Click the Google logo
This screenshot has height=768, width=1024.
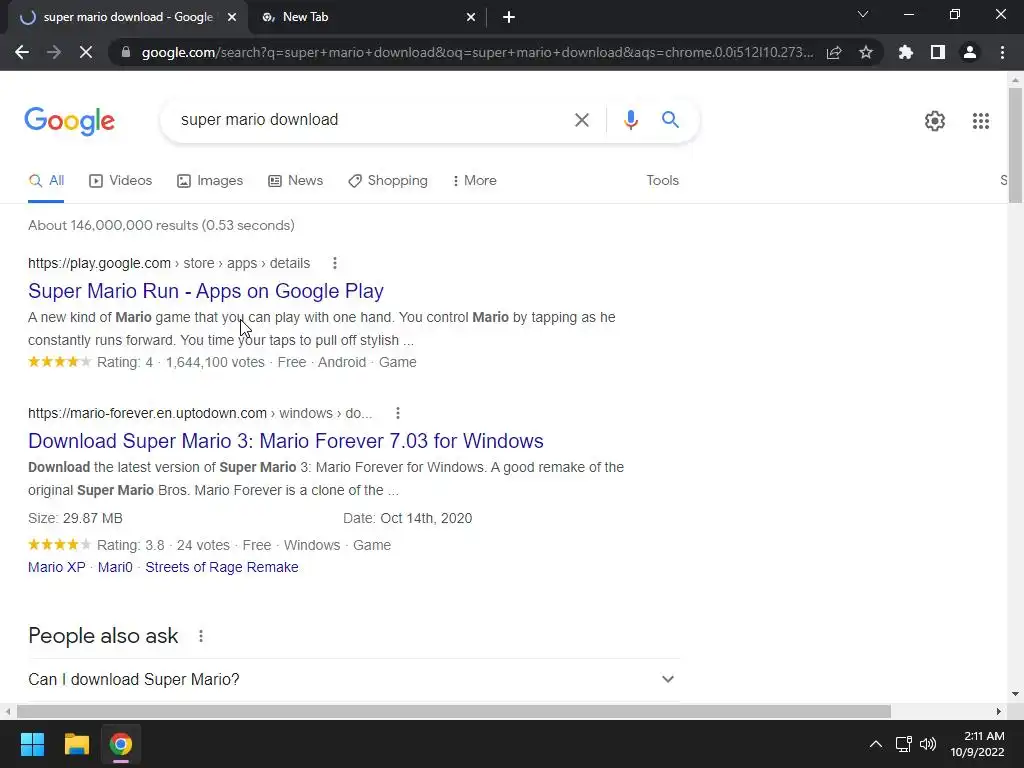(x=69, y=121)
